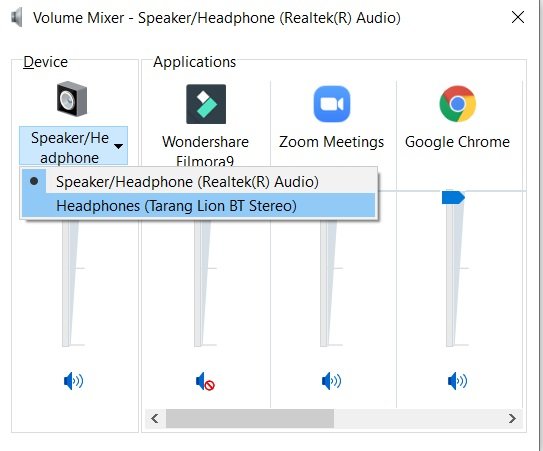543x451 pixels.
Task: Mute Zoom Meetings audio
Action: pyautogui.click(x=331, y=381)
